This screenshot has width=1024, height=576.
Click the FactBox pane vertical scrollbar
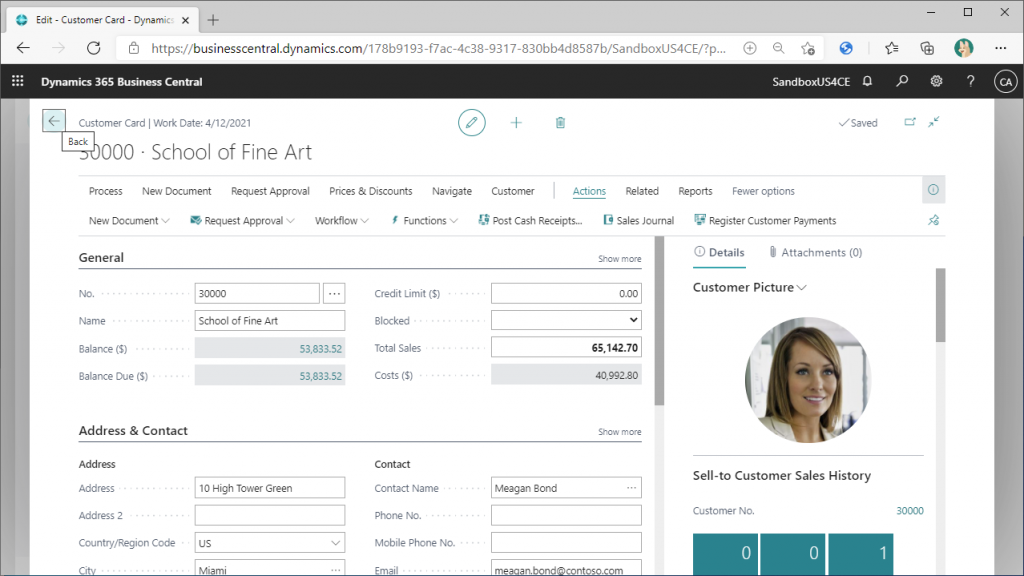pyautogui.click(x=940, y=305)
